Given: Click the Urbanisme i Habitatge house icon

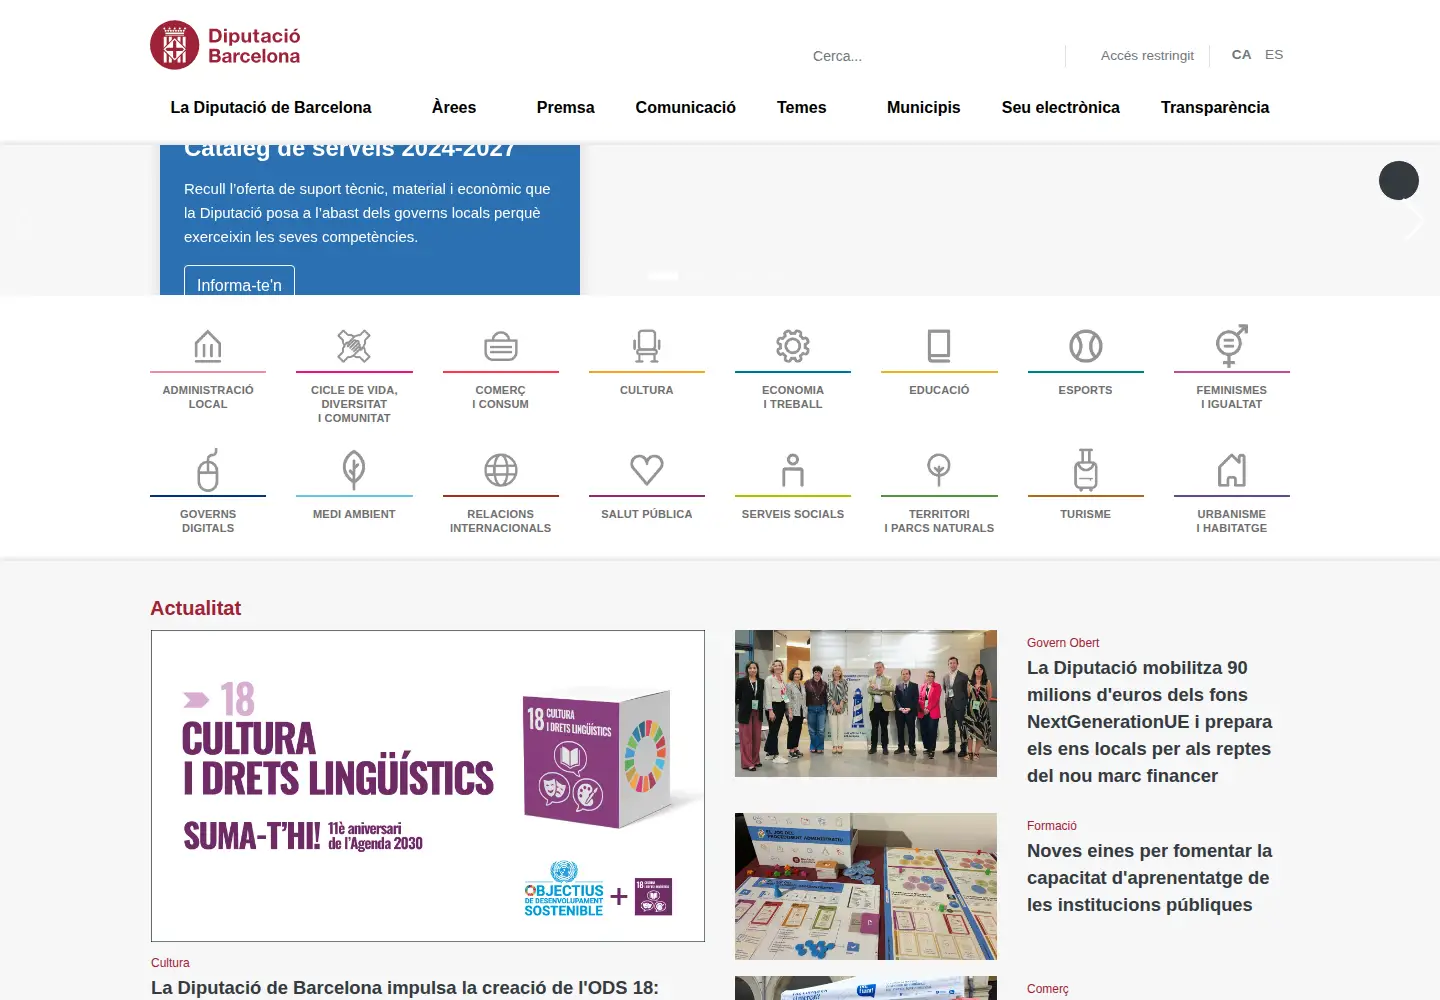Looking at the screenshot, I should pyautogui.click(x=1232, y=470).
